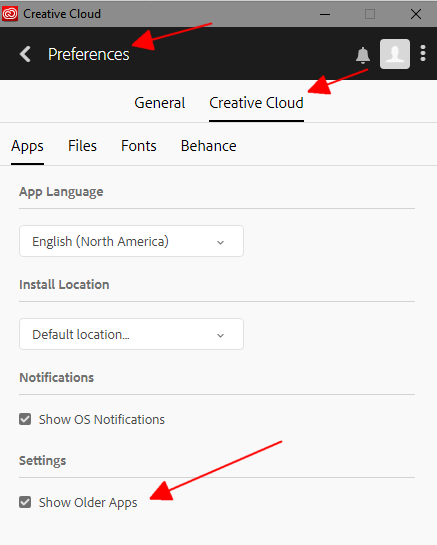The height and width of the screenshot is (545, 437).
Task: Toggle the Show Older Apps checkbox
Action: 25,502
